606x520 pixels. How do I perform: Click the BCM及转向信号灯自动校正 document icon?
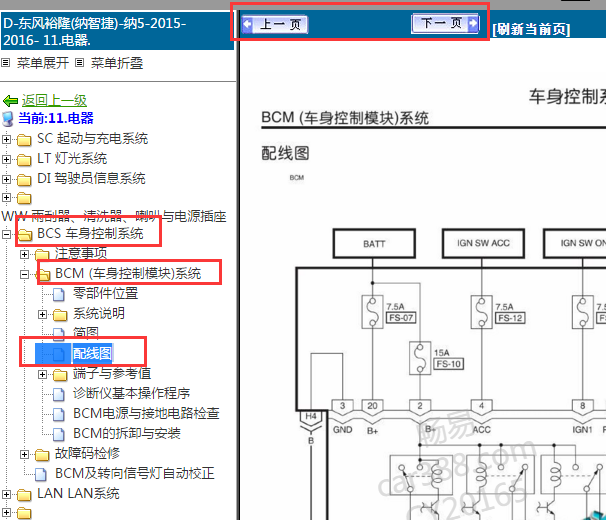(x=41, y=474)
